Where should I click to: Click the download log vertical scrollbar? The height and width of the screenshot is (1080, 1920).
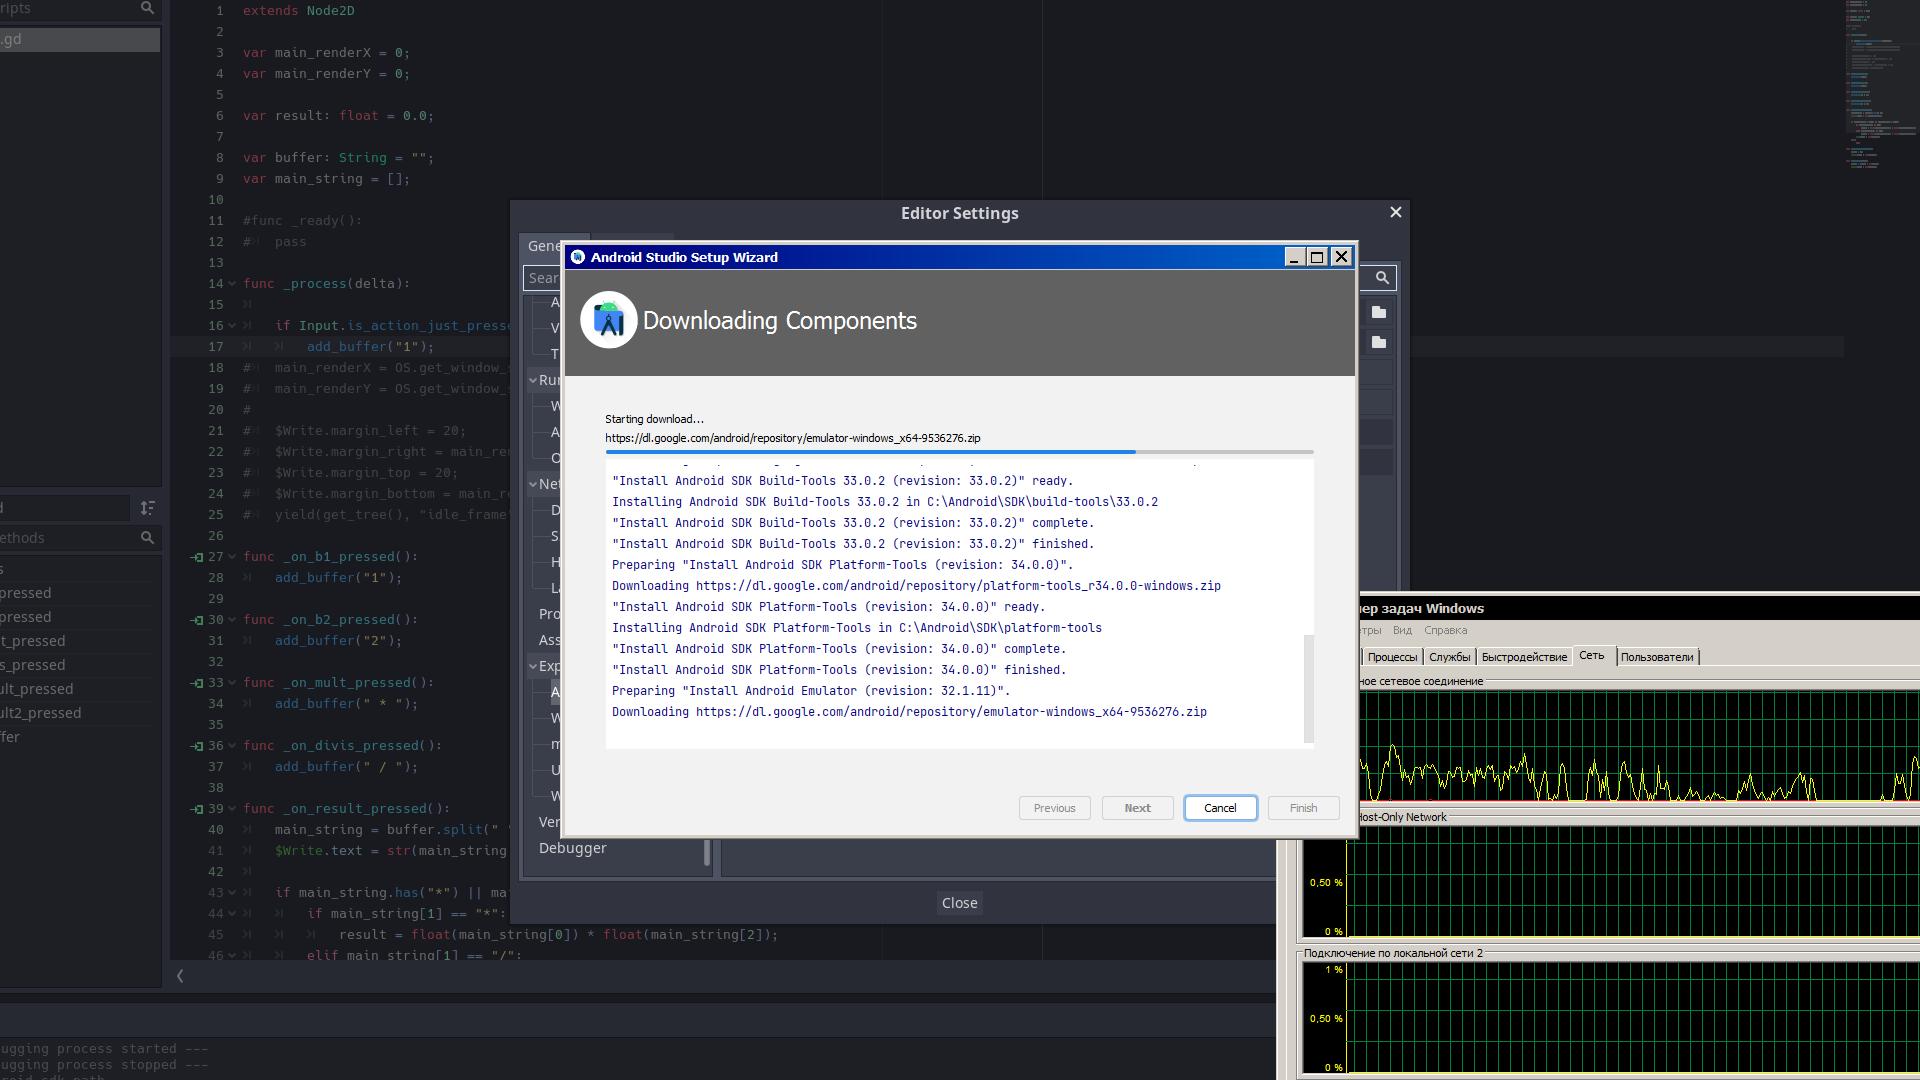point(1308,690)
